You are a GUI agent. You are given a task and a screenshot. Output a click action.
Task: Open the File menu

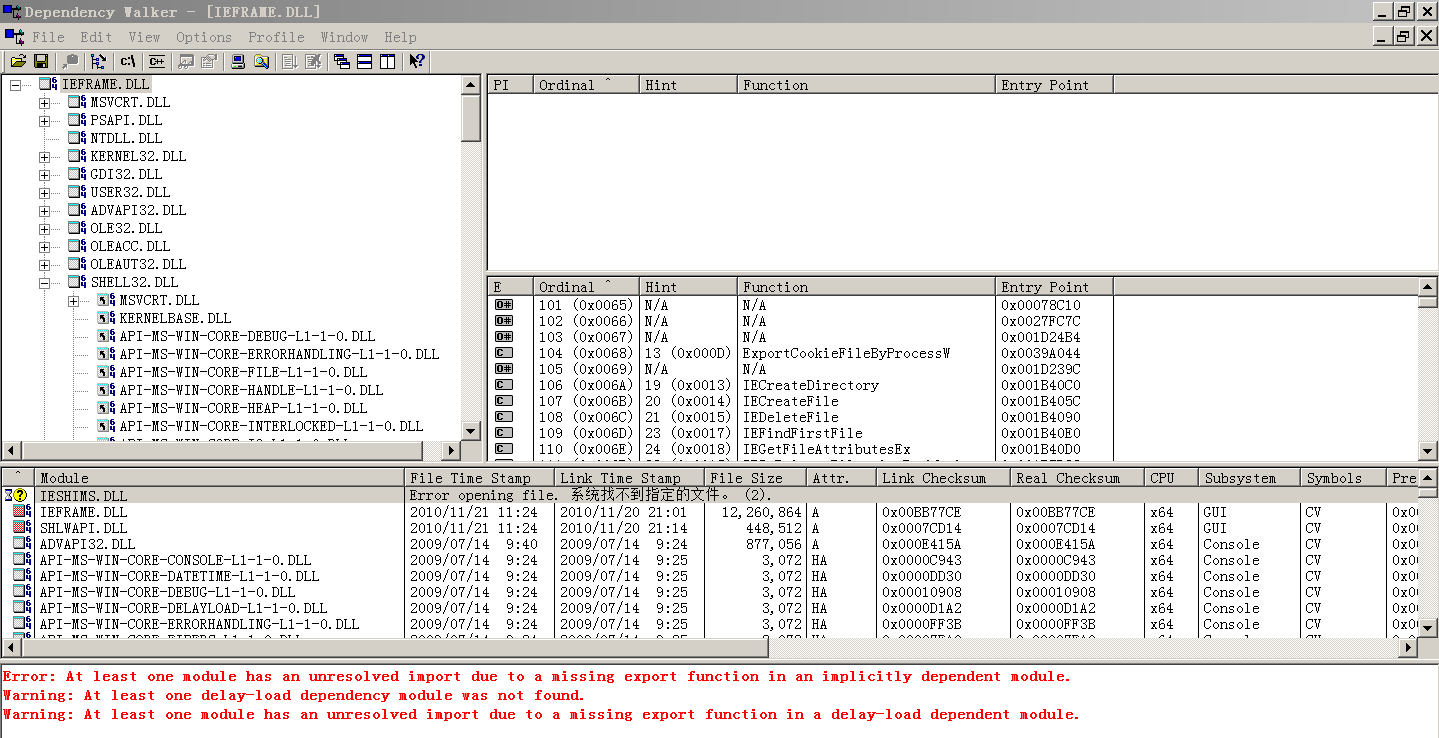[x=48, y=37]
